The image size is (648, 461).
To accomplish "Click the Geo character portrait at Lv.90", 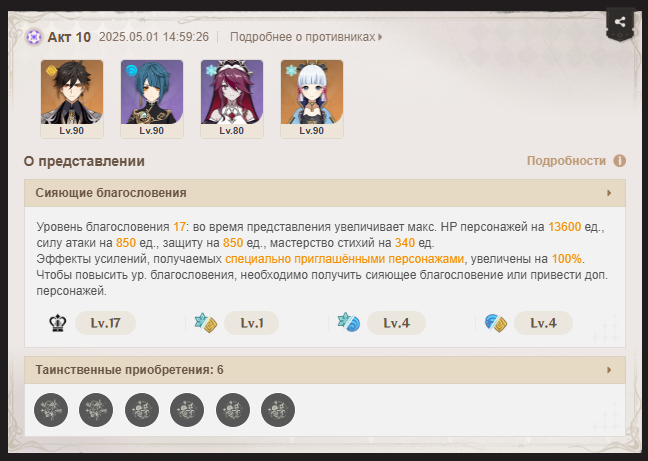I will (72, 99).
